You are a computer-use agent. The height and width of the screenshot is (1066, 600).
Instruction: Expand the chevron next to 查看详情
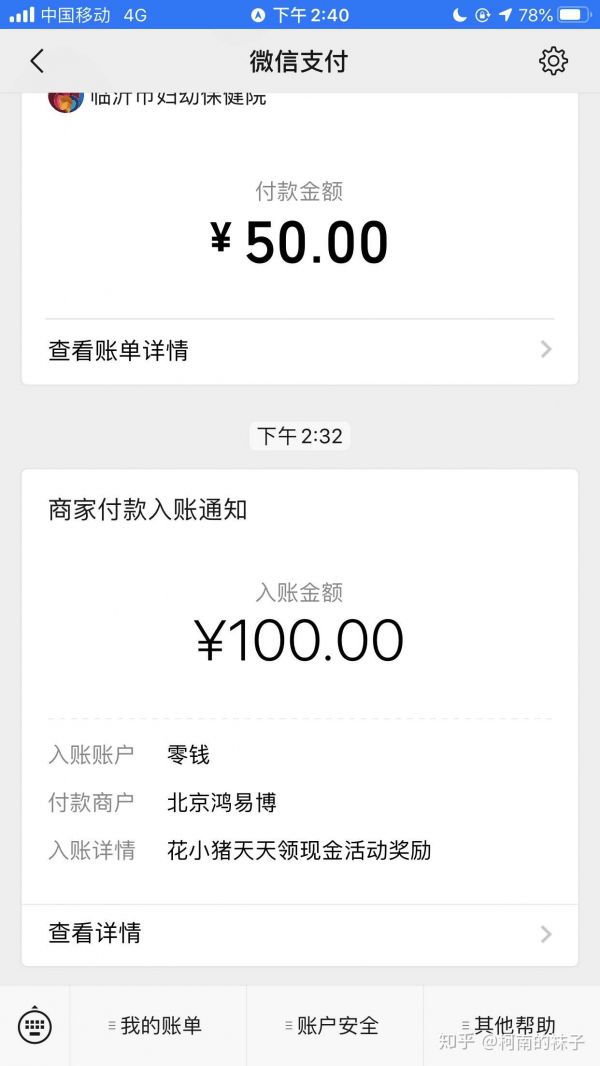[545, 934]
